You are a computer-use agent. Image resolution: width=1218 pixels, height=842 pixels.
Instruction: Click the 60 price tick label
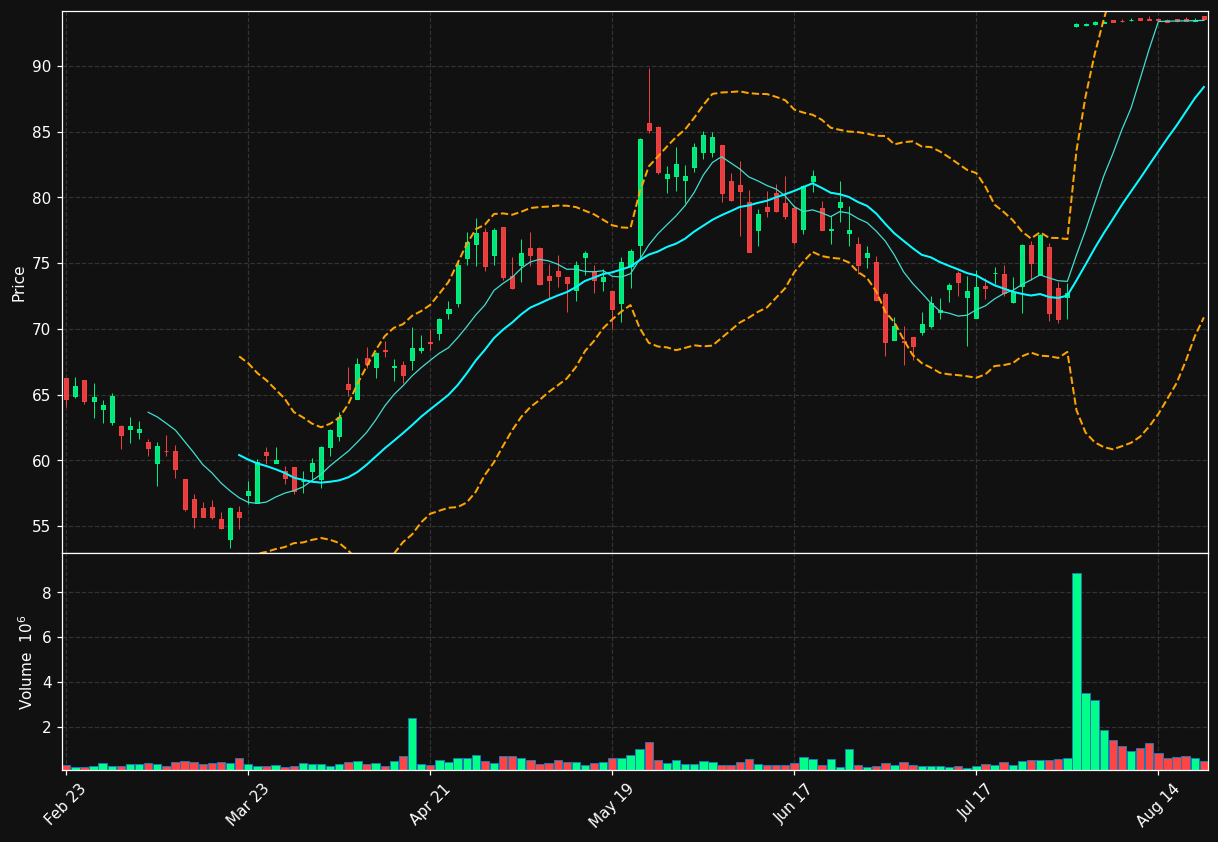click(41, 461)
